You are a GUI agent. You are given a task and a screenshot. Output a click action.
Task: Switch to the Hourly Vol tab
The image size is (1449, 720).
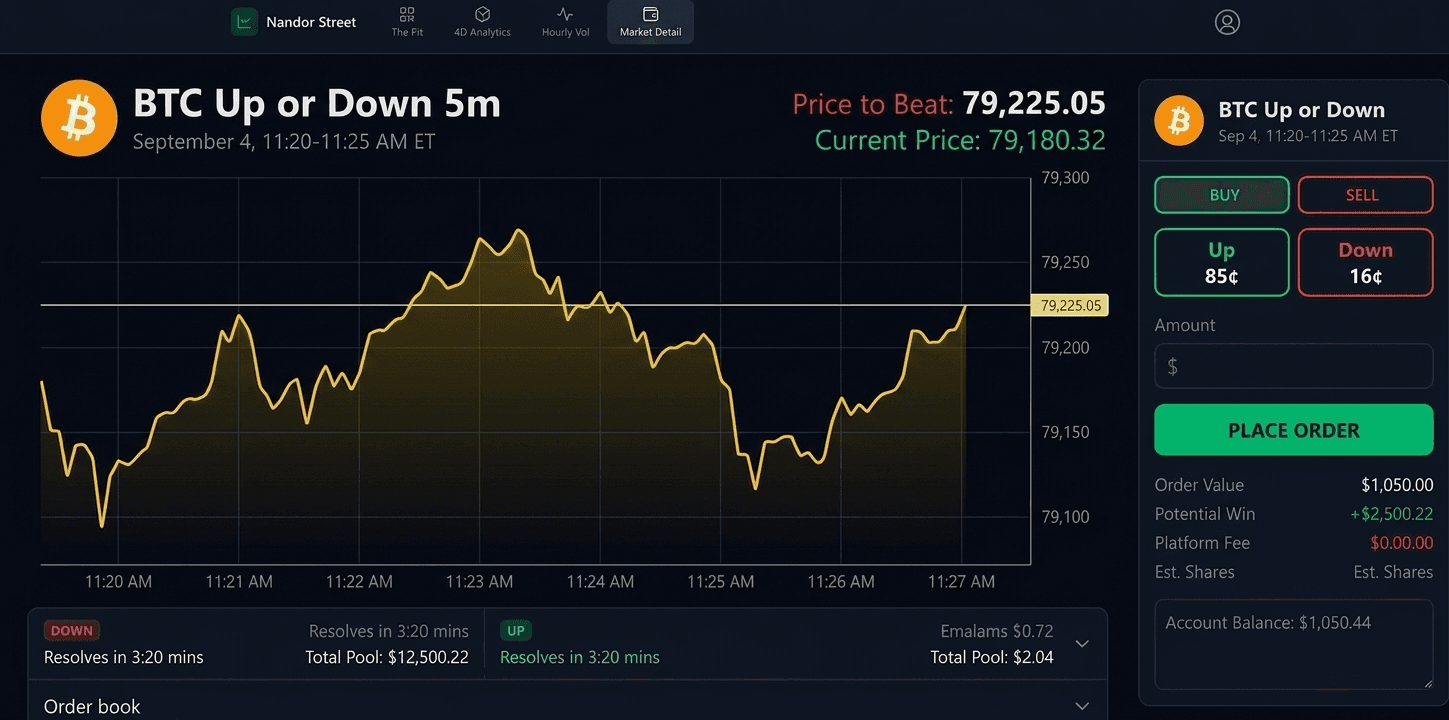[x=565, y=22]
